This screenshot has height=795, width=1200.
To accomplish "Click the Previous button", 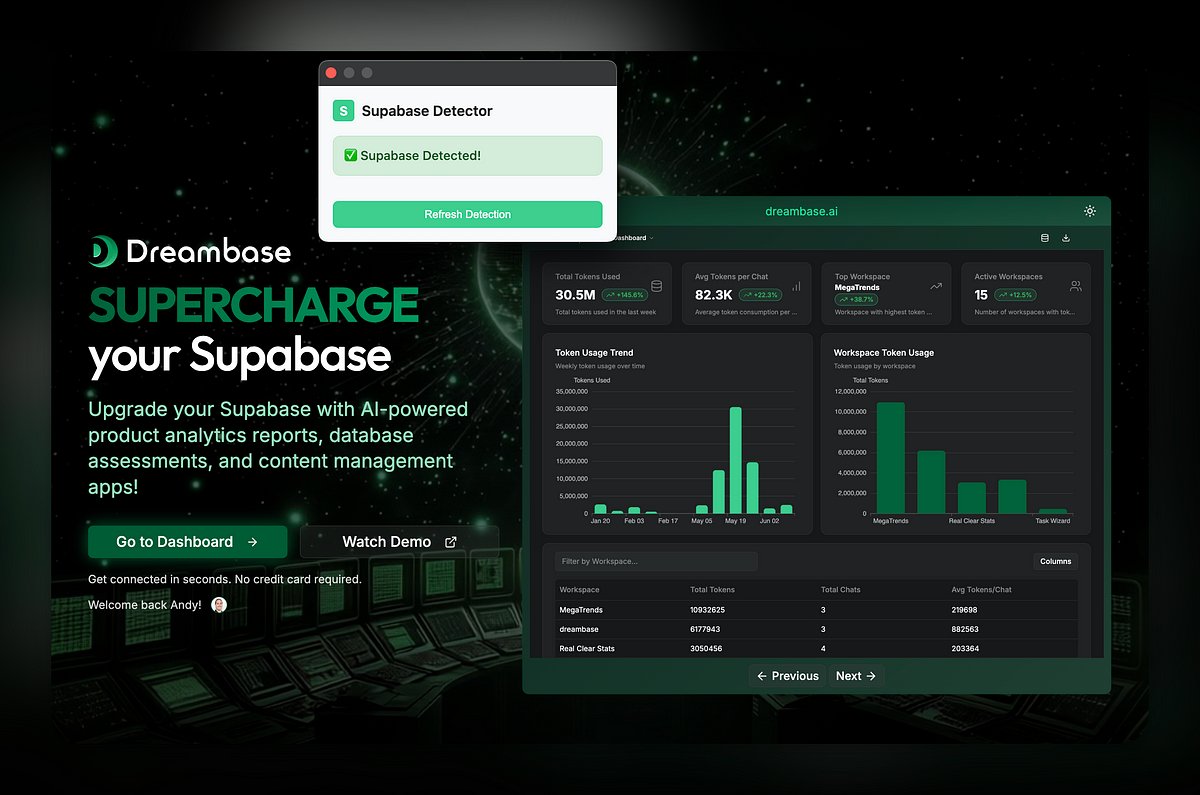I will click(787, 676).
